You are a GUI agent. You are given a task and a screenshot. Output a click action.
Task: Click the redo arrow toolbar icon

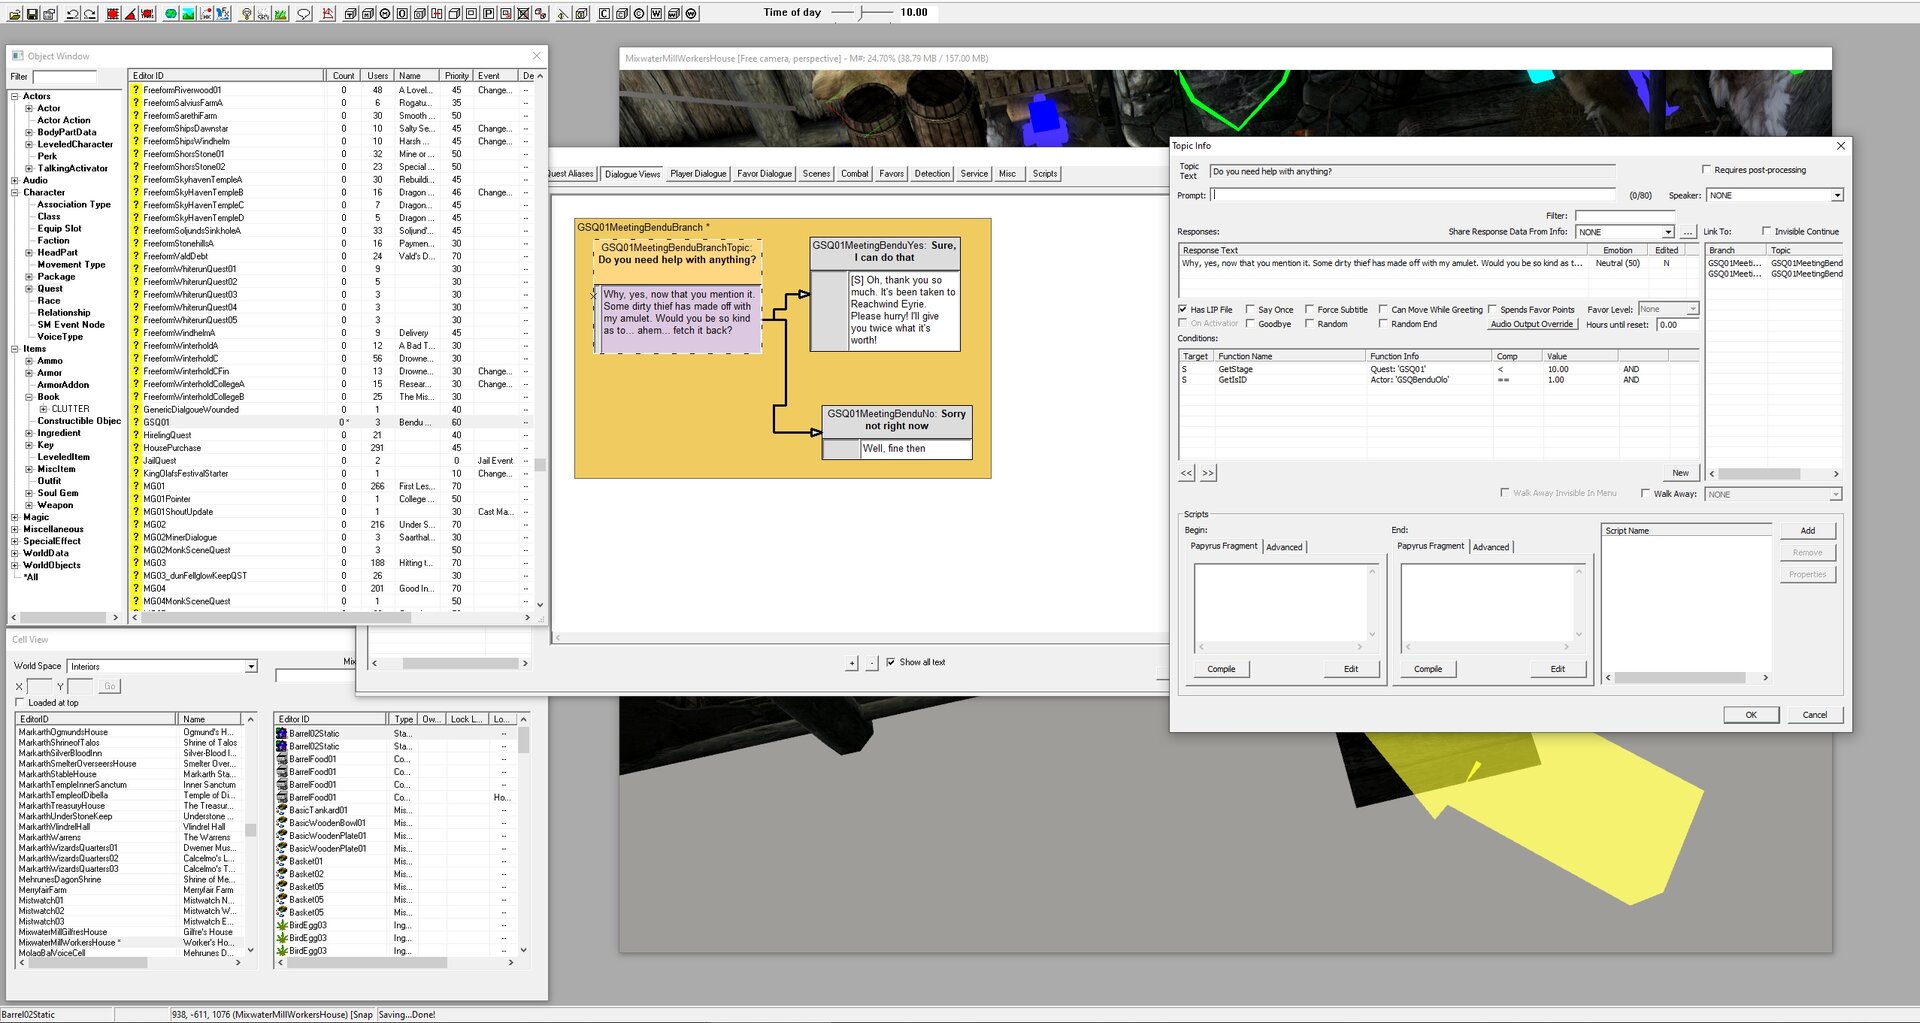pyautogui.click(x=90, y=14)
